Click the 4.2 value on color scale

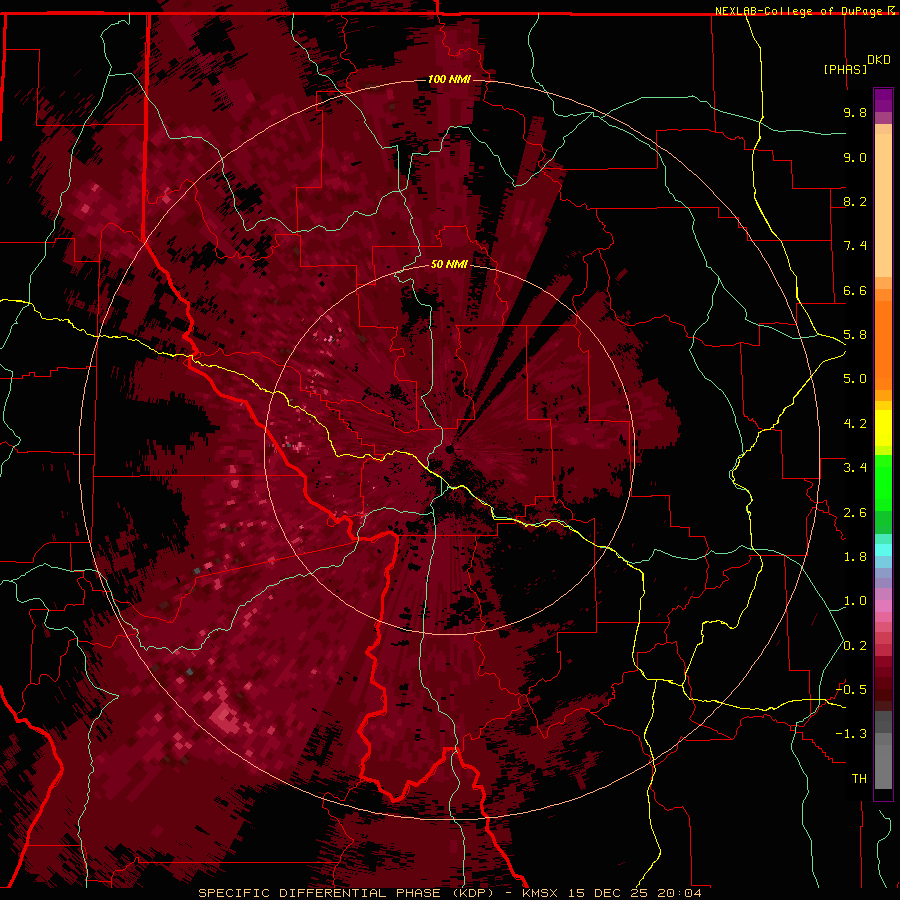[x=855, y=424]
